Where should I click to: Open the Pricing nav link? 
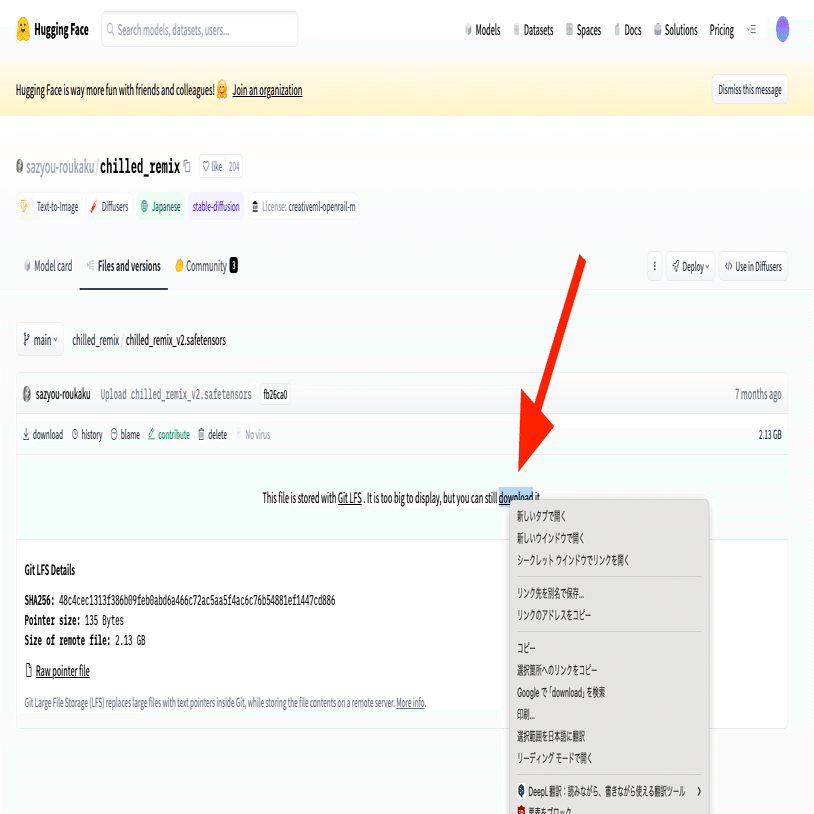point(722,30)
